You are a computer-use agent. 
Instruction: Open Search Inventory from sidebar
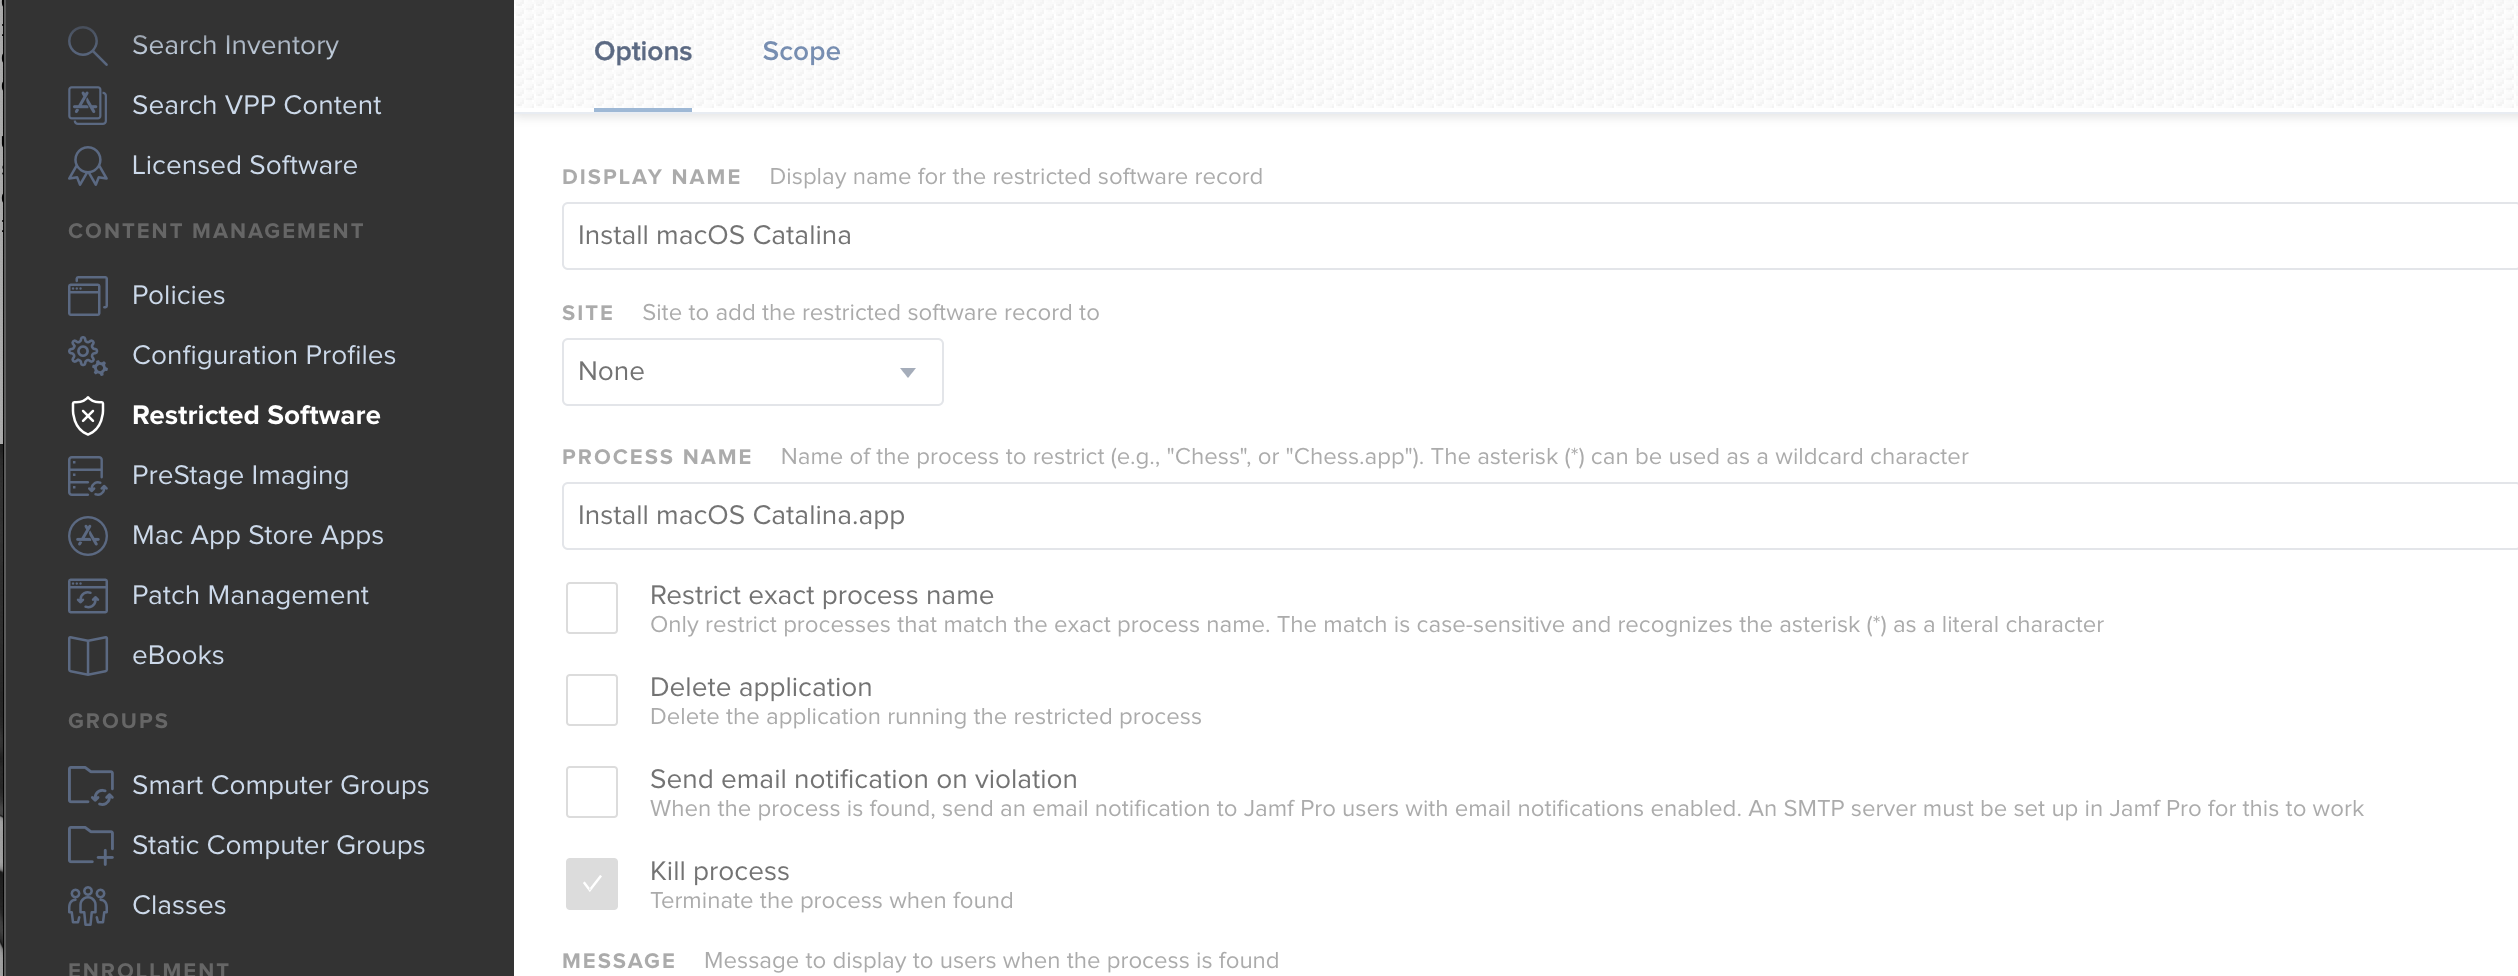click(x=235, y=46)
